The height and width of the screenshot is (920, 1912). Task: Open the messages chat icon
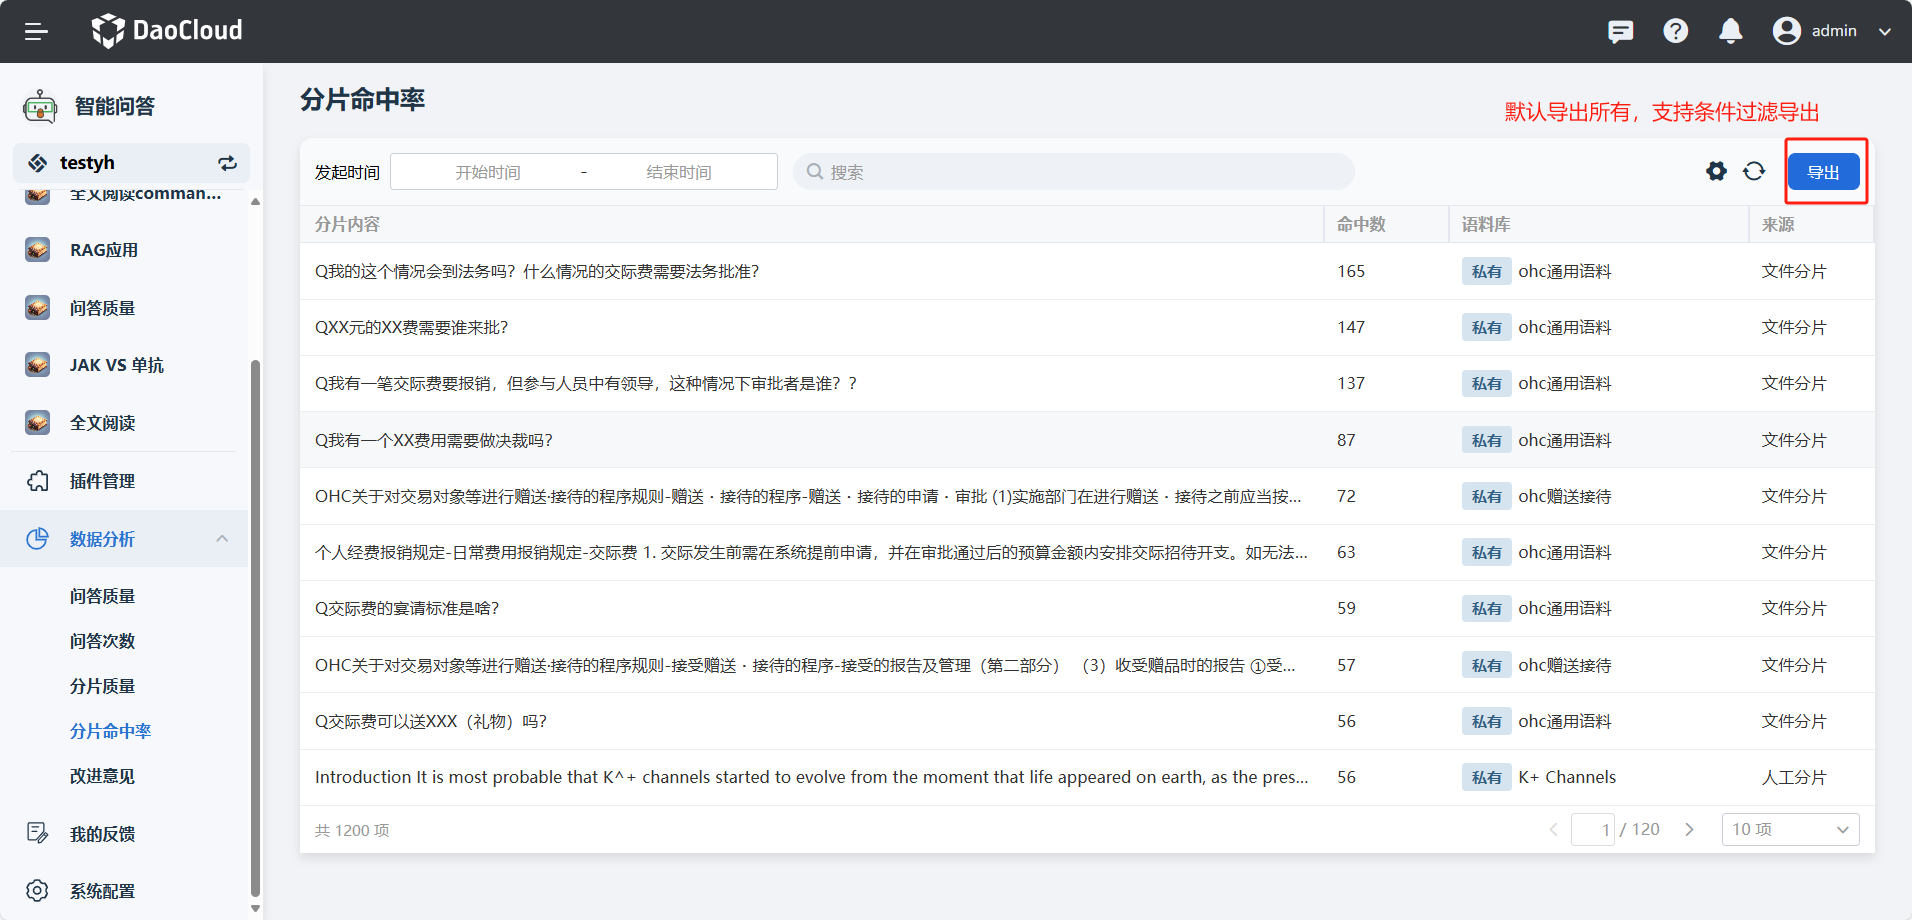(1620, 31)
